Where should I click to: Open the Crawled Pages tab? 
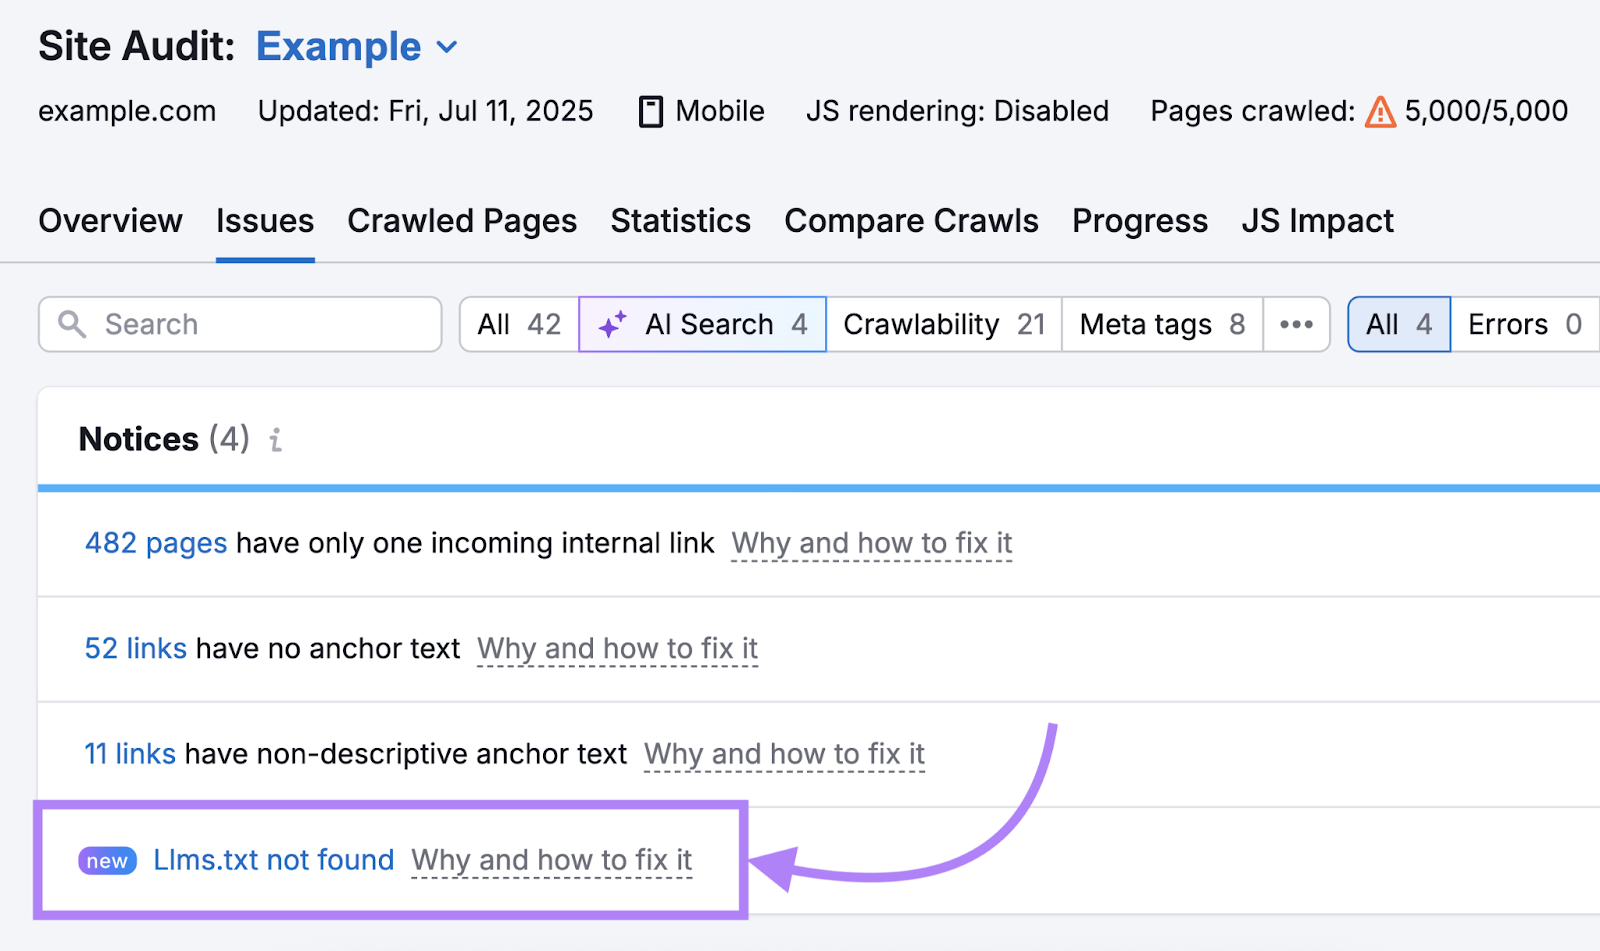tap(462, 221)
